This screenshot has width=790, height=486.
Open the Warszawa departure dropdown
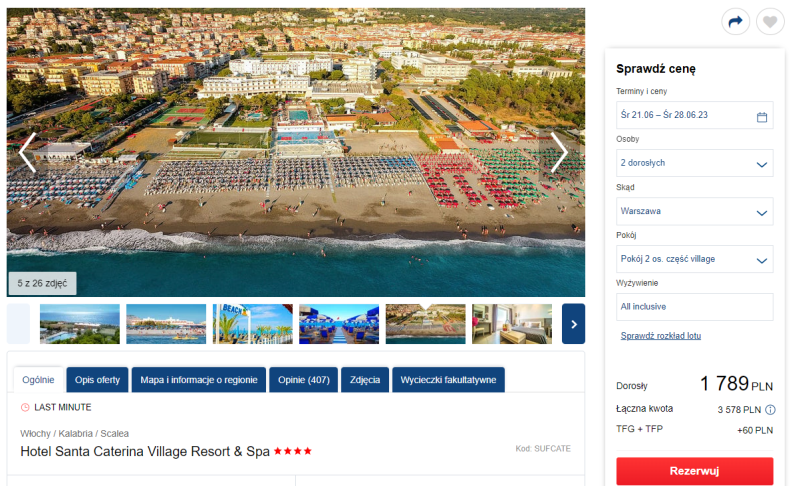click(694, 211)
